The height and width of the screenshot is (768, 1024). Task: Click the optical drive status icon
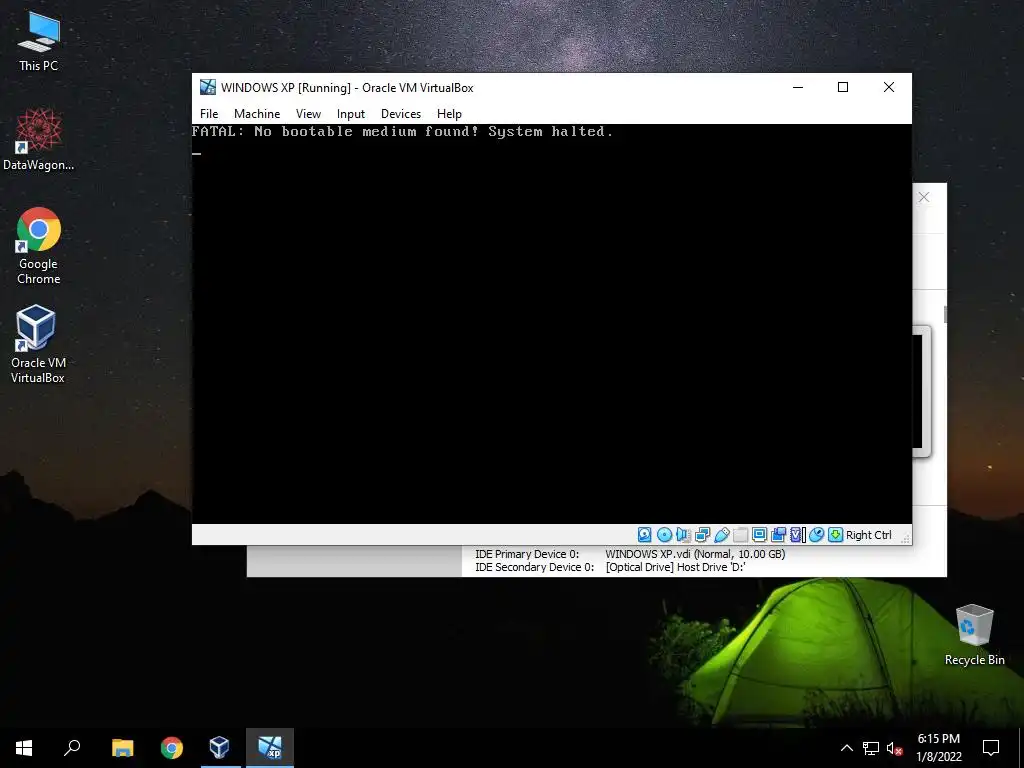[x=664, y=535]
